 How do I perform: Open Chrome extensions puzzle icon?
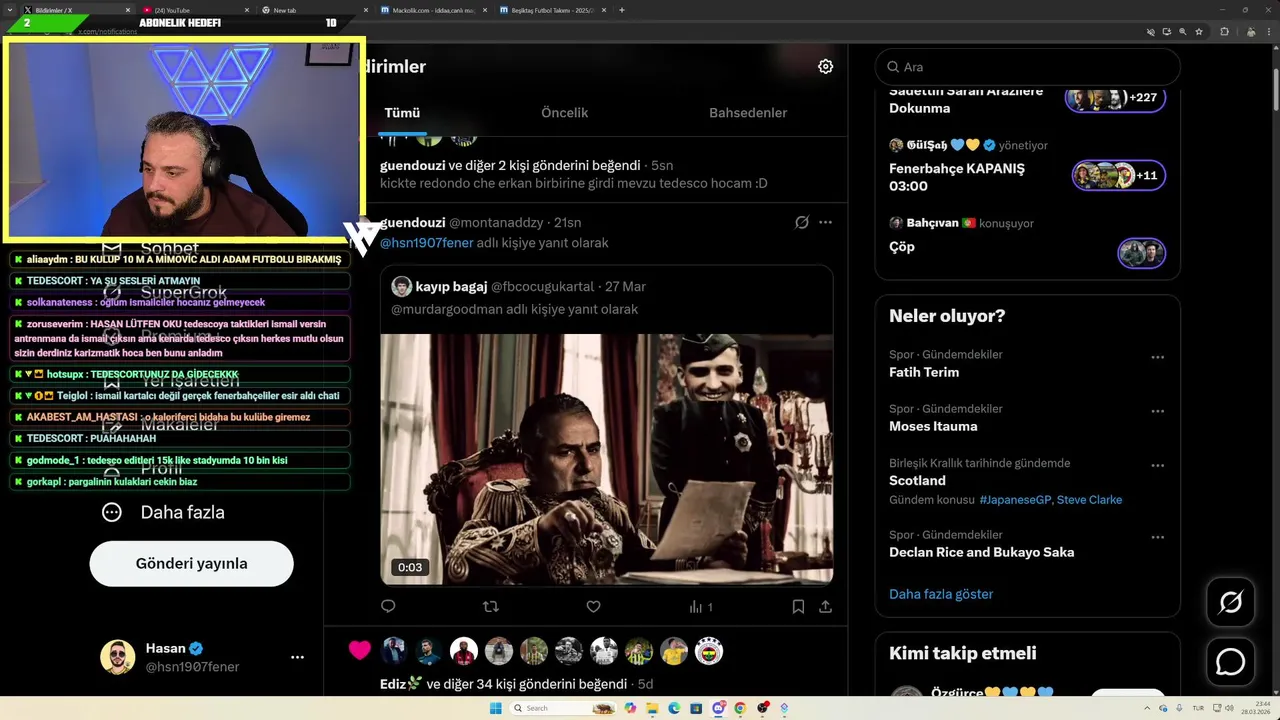1225,32
